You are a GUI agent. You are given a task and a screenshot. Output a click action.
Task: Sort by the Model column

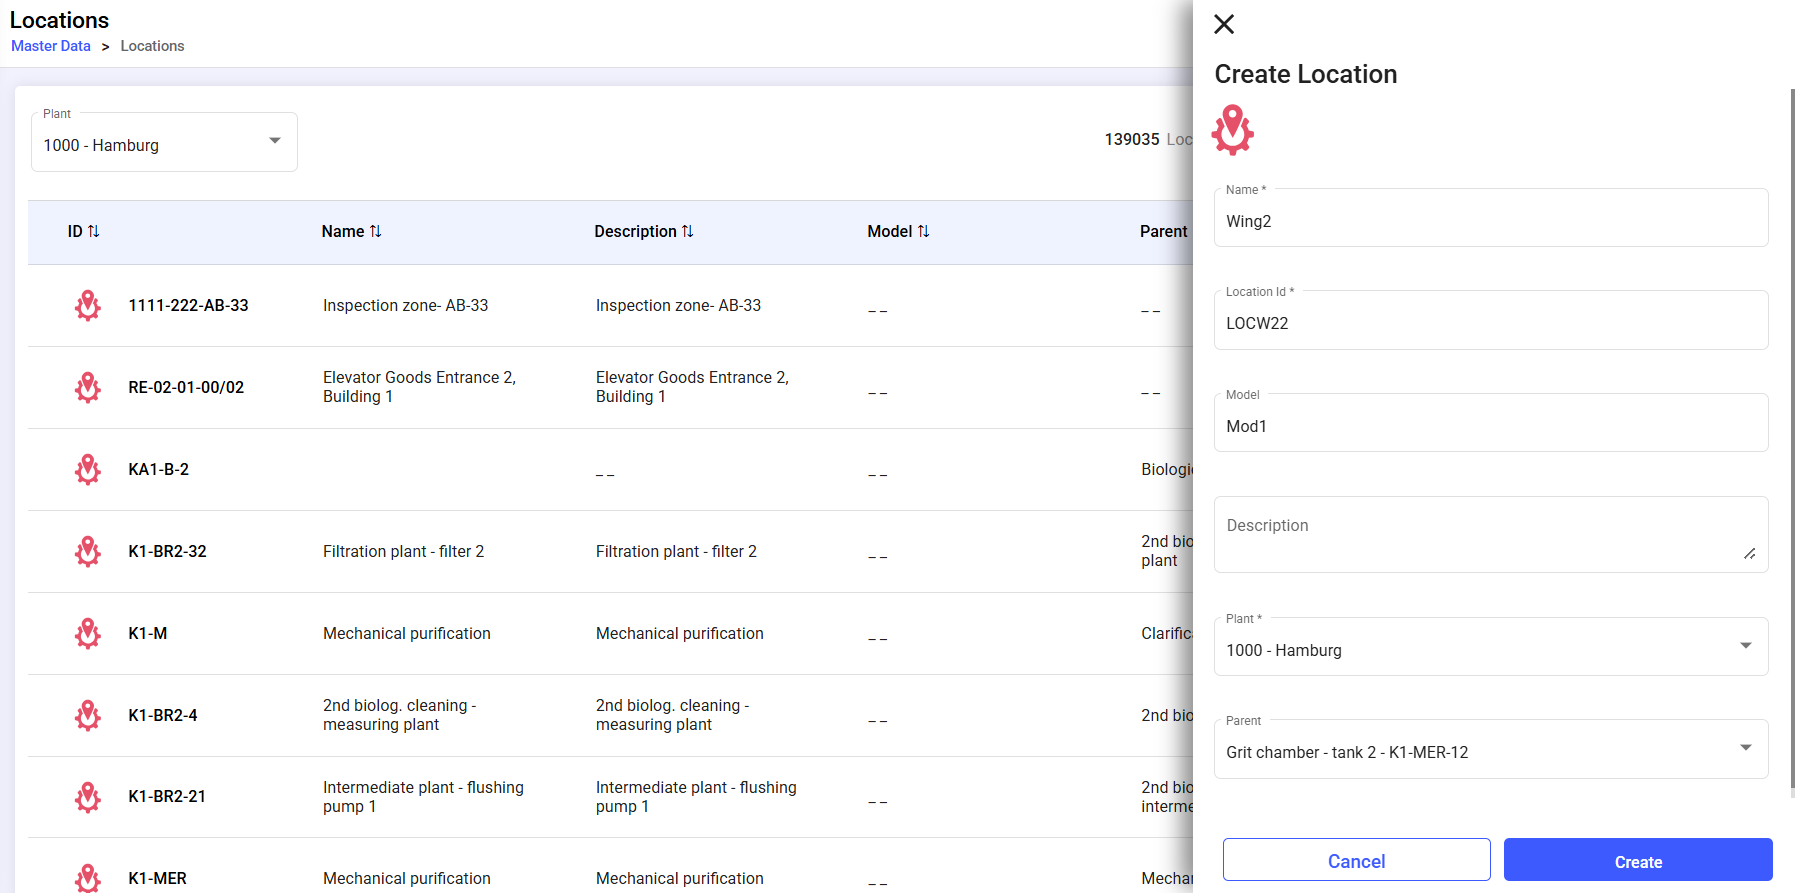pyautogui.click(x=923, y=231)
